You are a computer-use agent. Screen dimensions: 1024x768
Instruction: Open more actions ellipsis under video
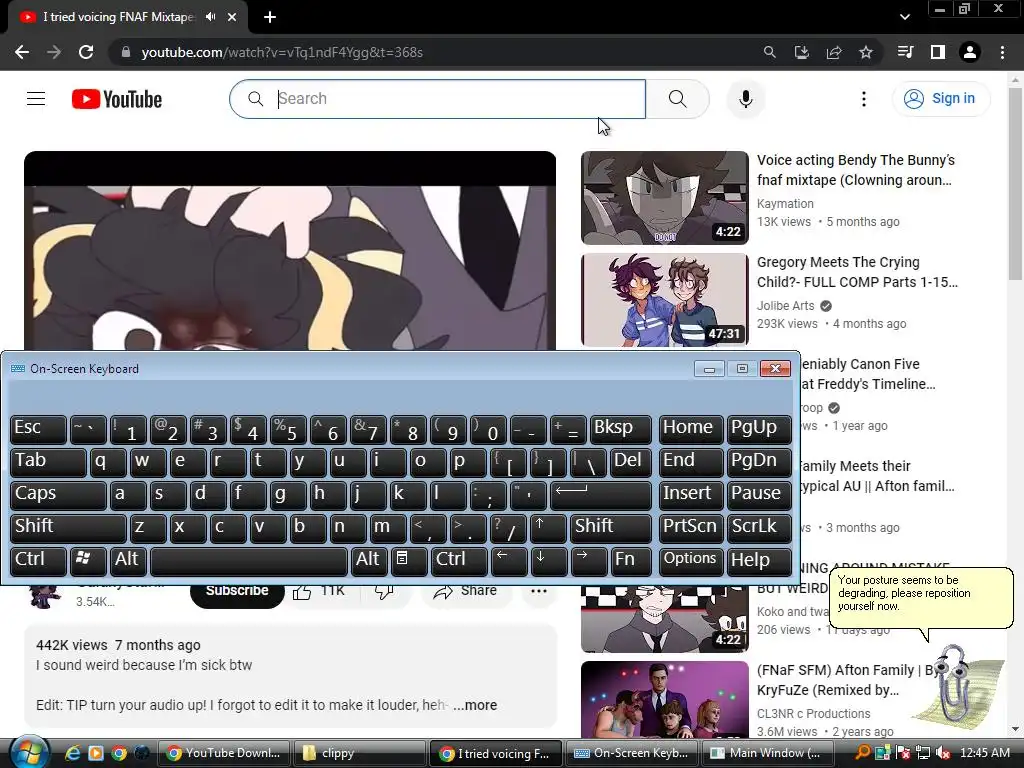pos(539,591)
